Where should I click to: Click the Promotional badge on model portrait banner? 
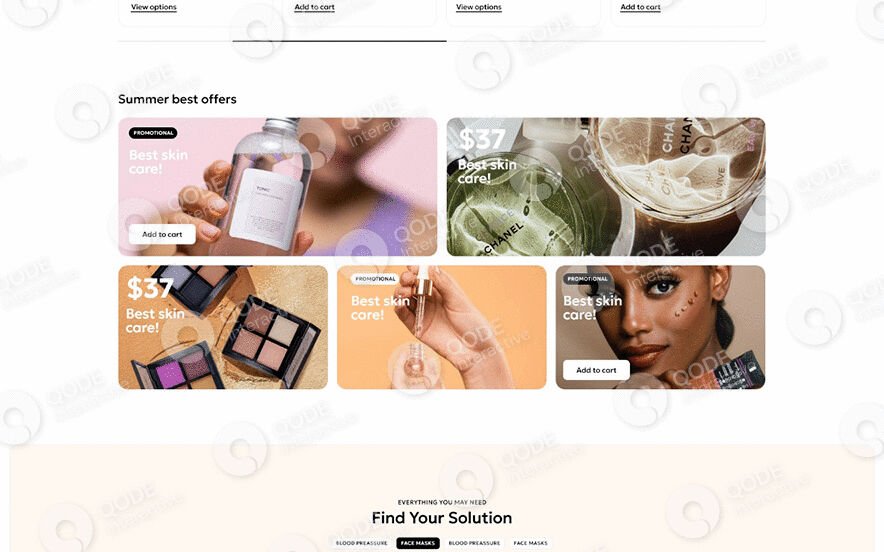pos(587,279)
